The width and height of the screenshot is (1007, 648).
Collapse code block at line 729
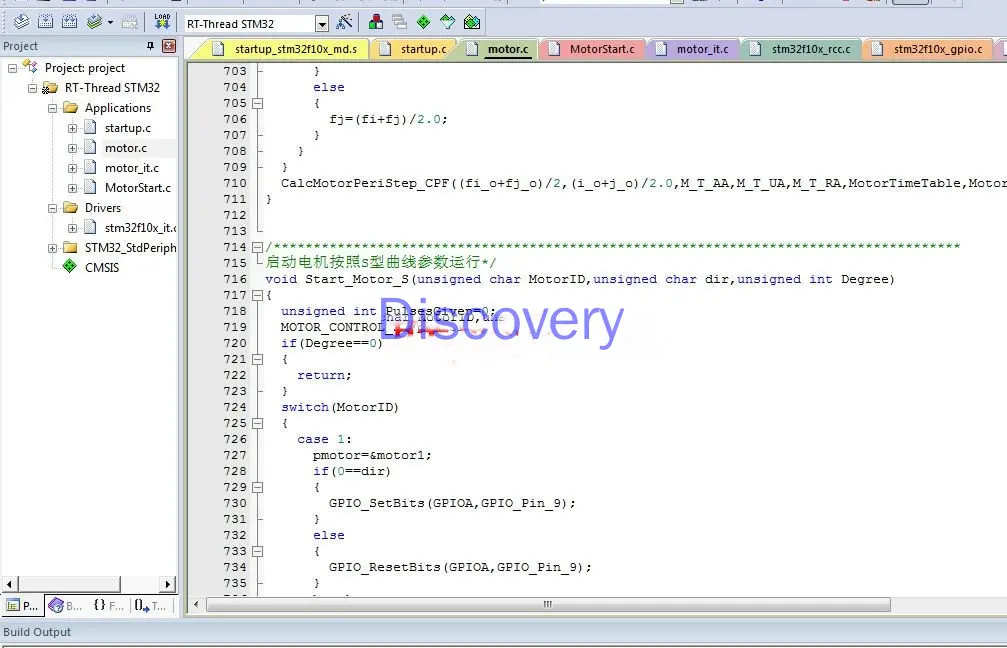(258, 487)
